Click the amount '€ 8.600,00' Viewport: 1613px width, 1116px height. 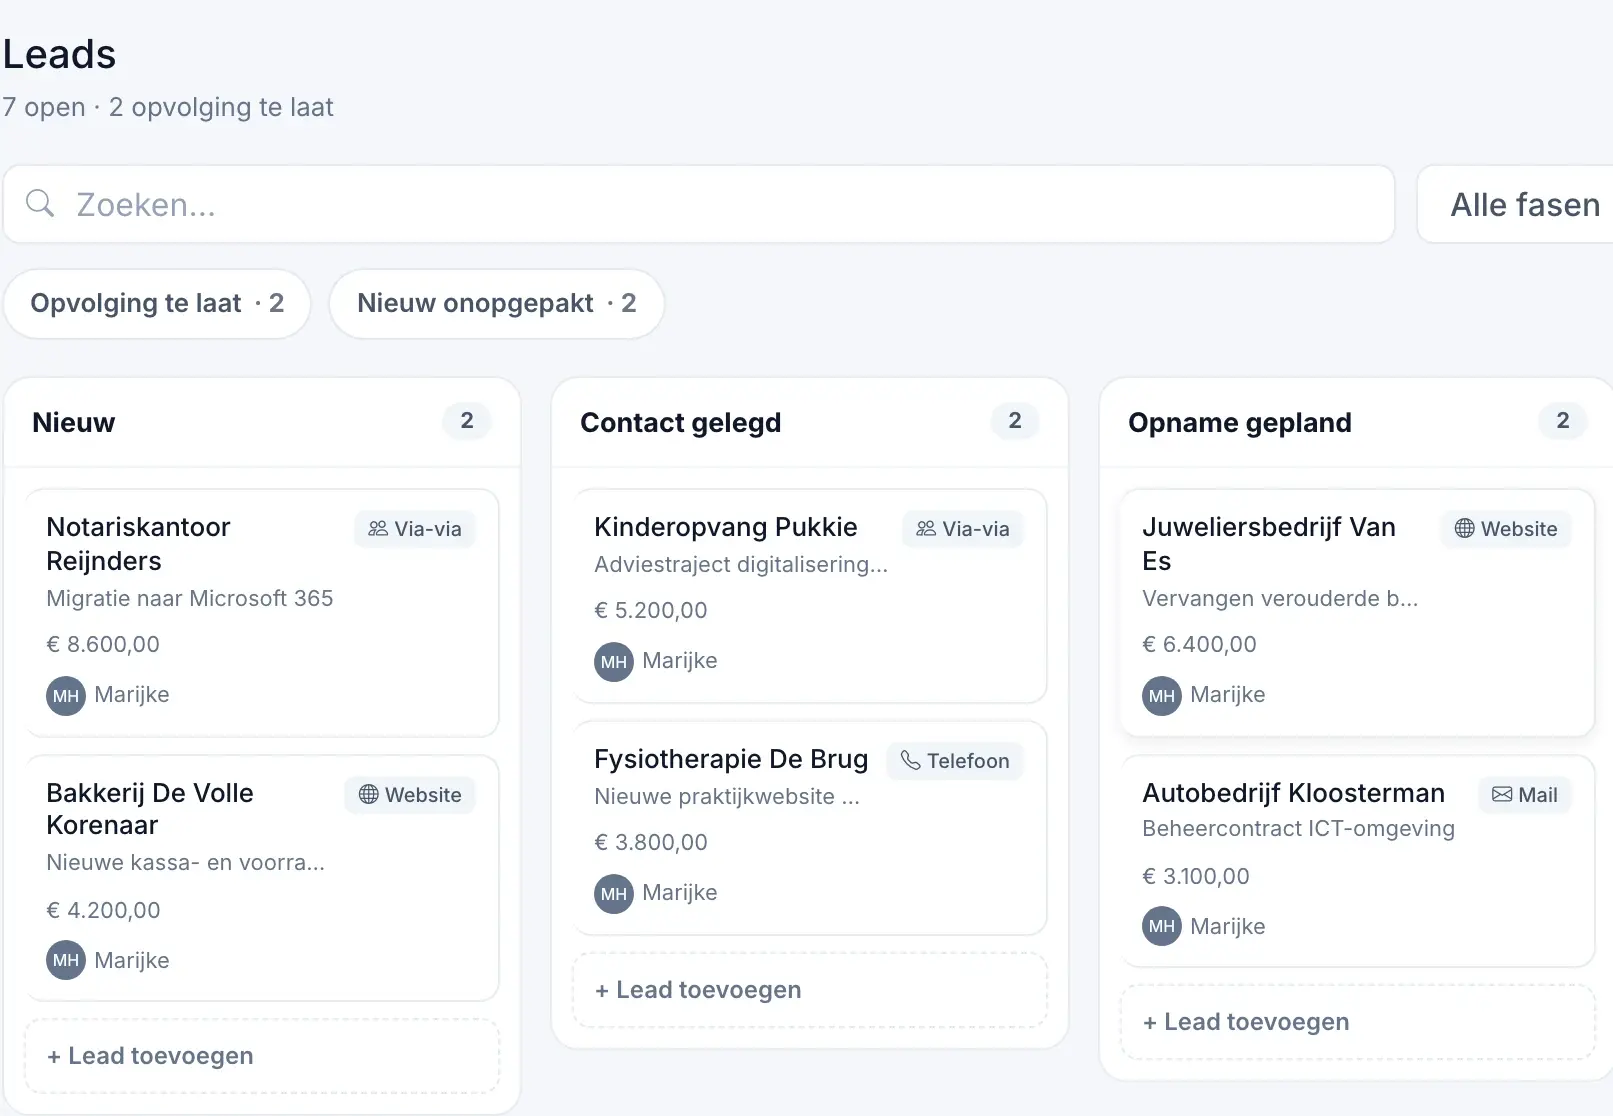tap(103, 644)
